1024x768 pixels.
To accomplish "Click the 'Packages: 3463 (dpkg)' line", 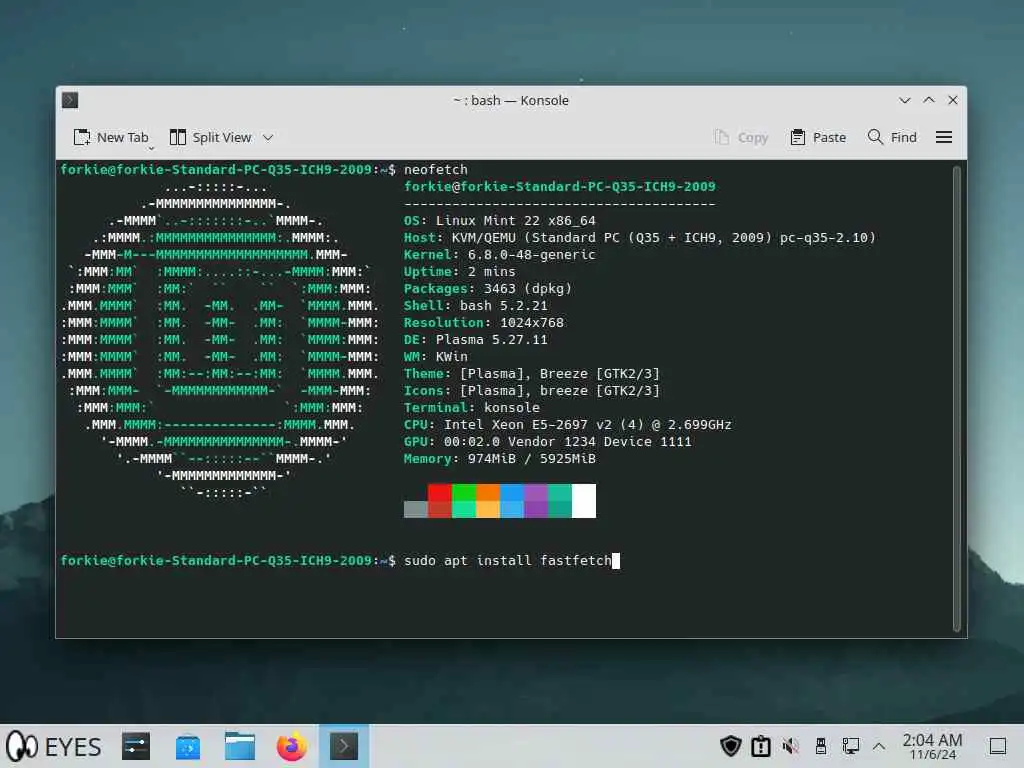I will pyautogui.click(x=488, y=289).
